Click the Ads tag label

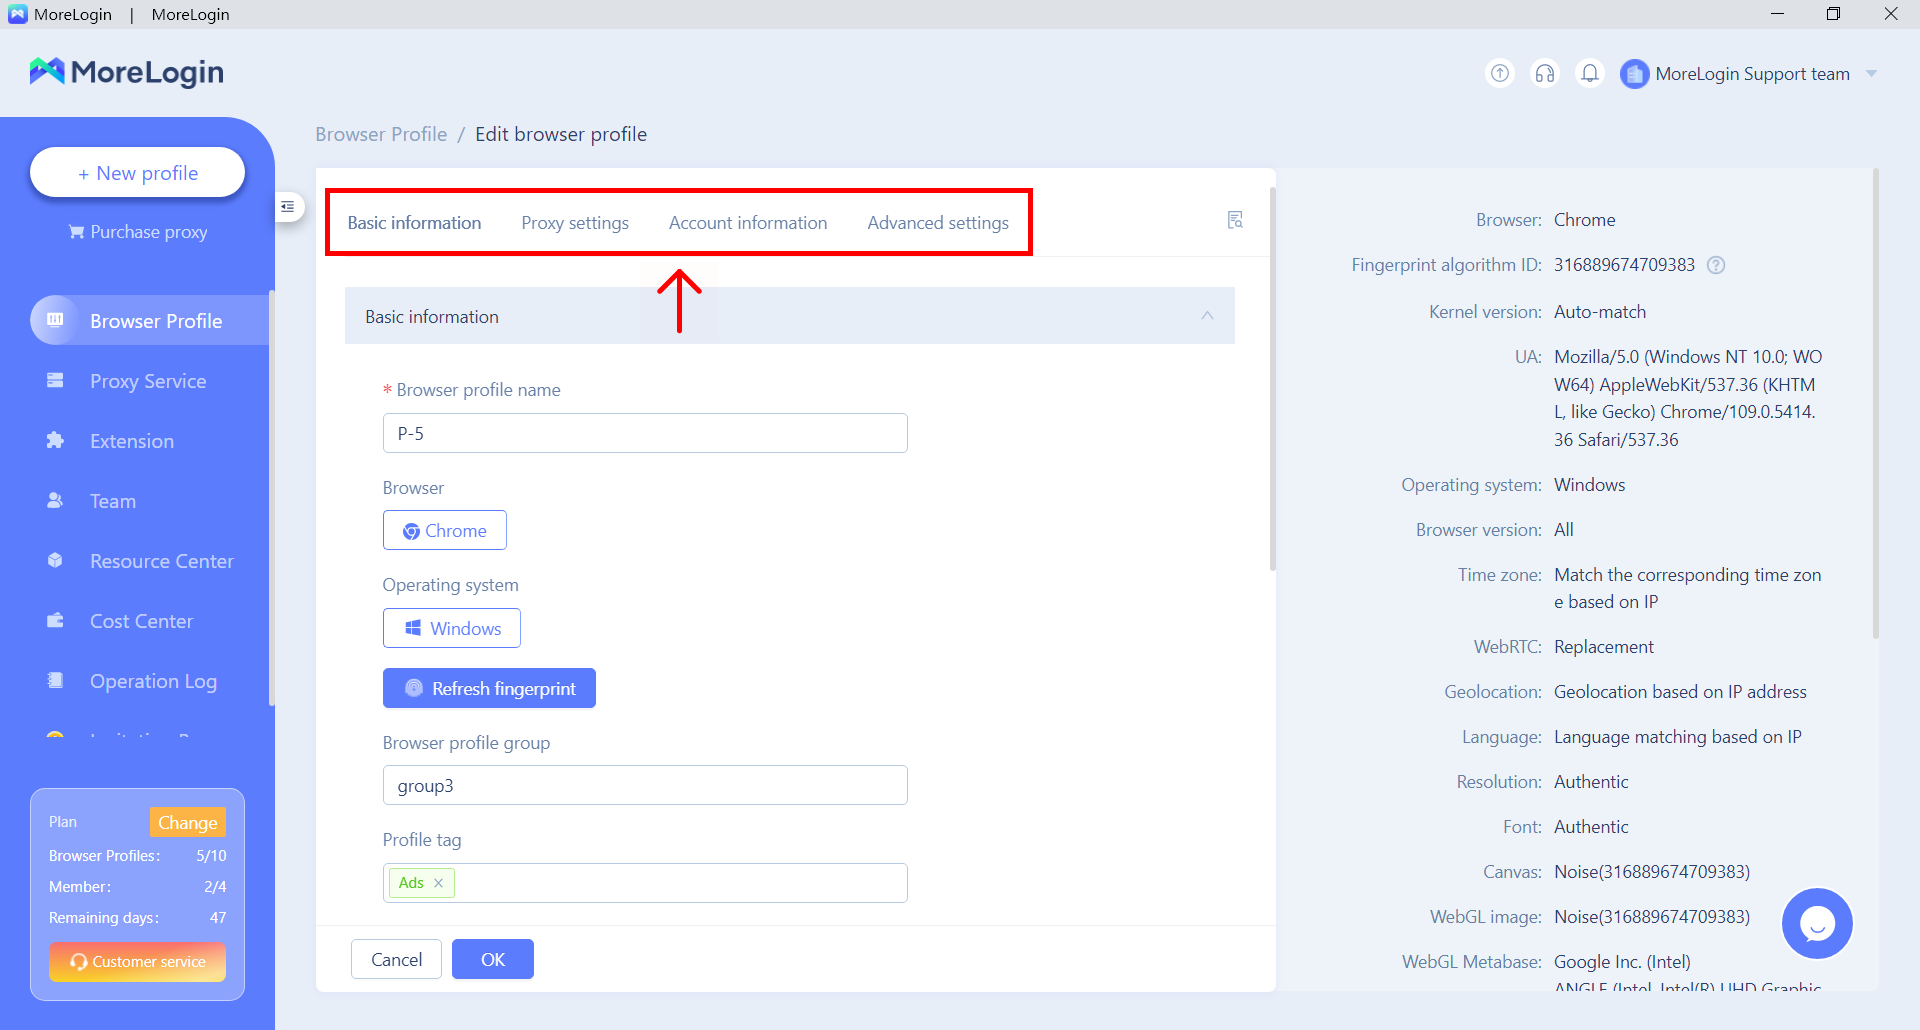[411, 883]
